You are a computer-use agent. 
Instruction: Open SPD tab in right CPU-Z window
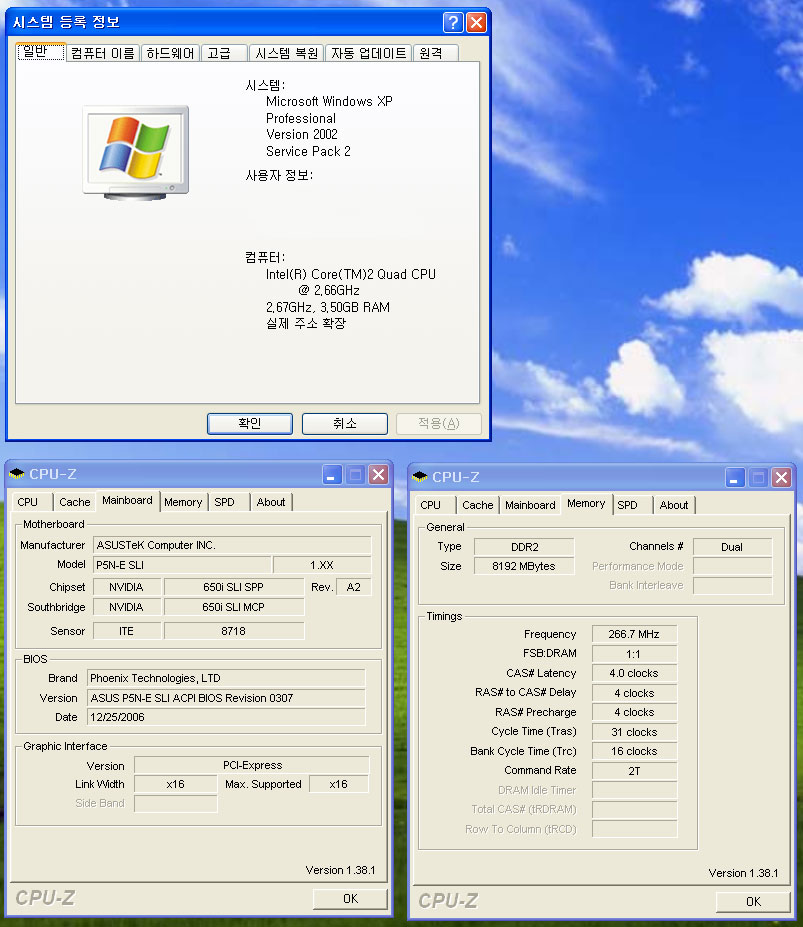pyautogui.click(x=632, y=505)
